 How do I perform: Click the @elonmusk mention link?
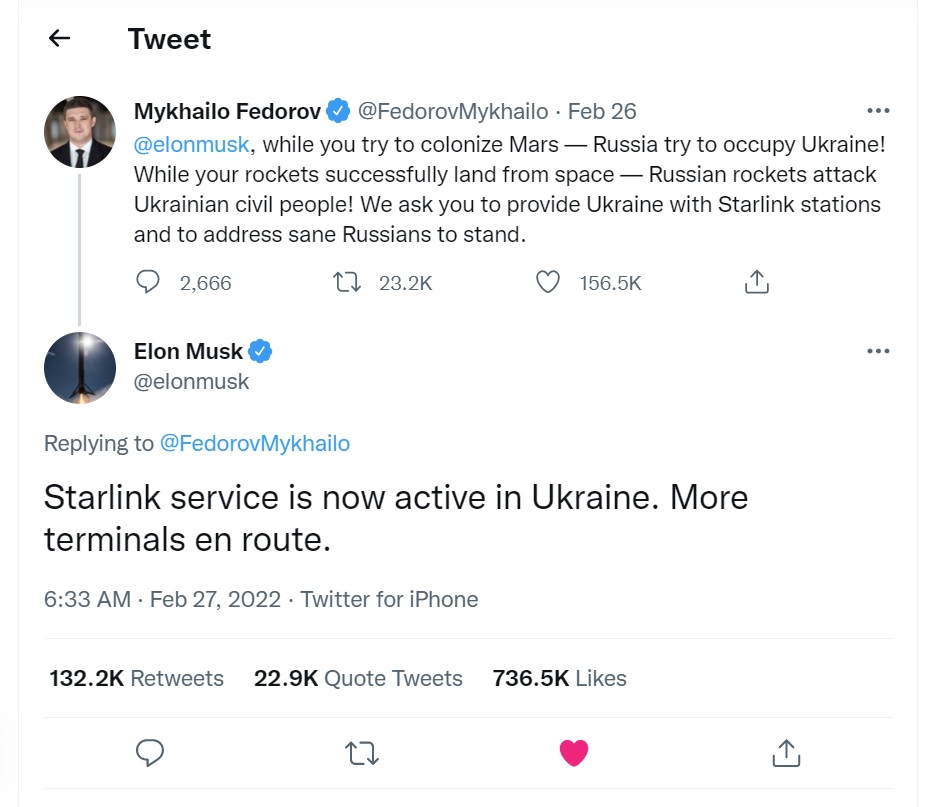click(191, 144)
